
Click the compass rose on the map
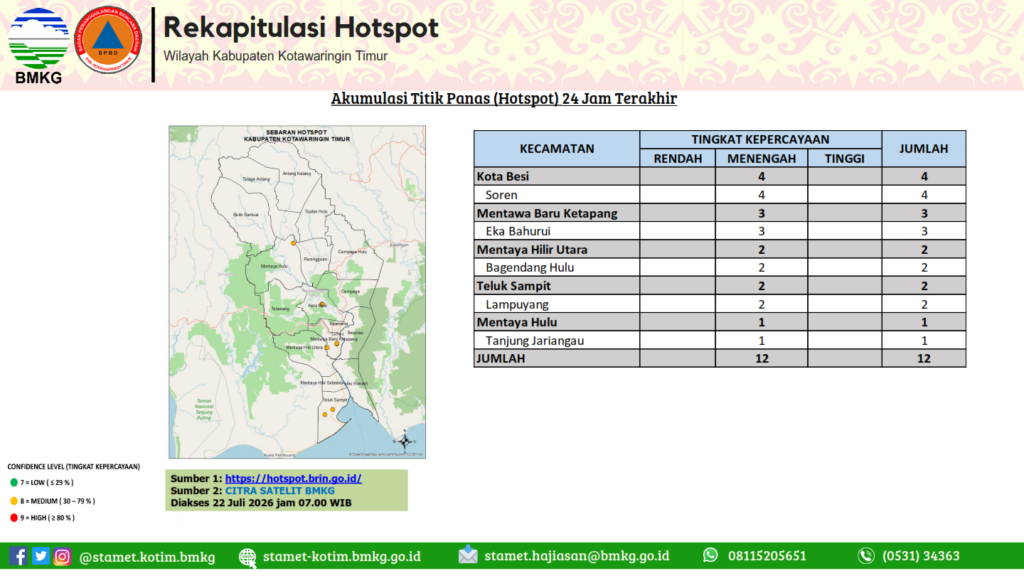click(405, 441)
